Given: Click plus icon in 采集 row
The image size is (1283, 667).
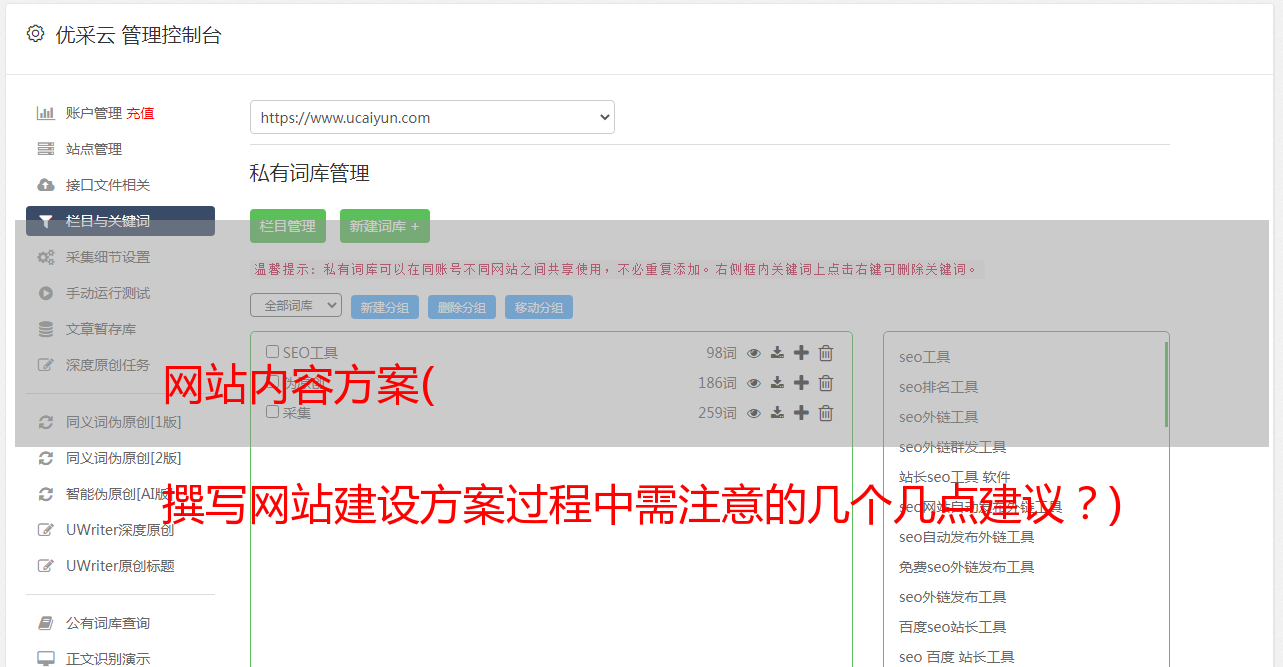Looking at the screenshot, I should click(801, 413).
